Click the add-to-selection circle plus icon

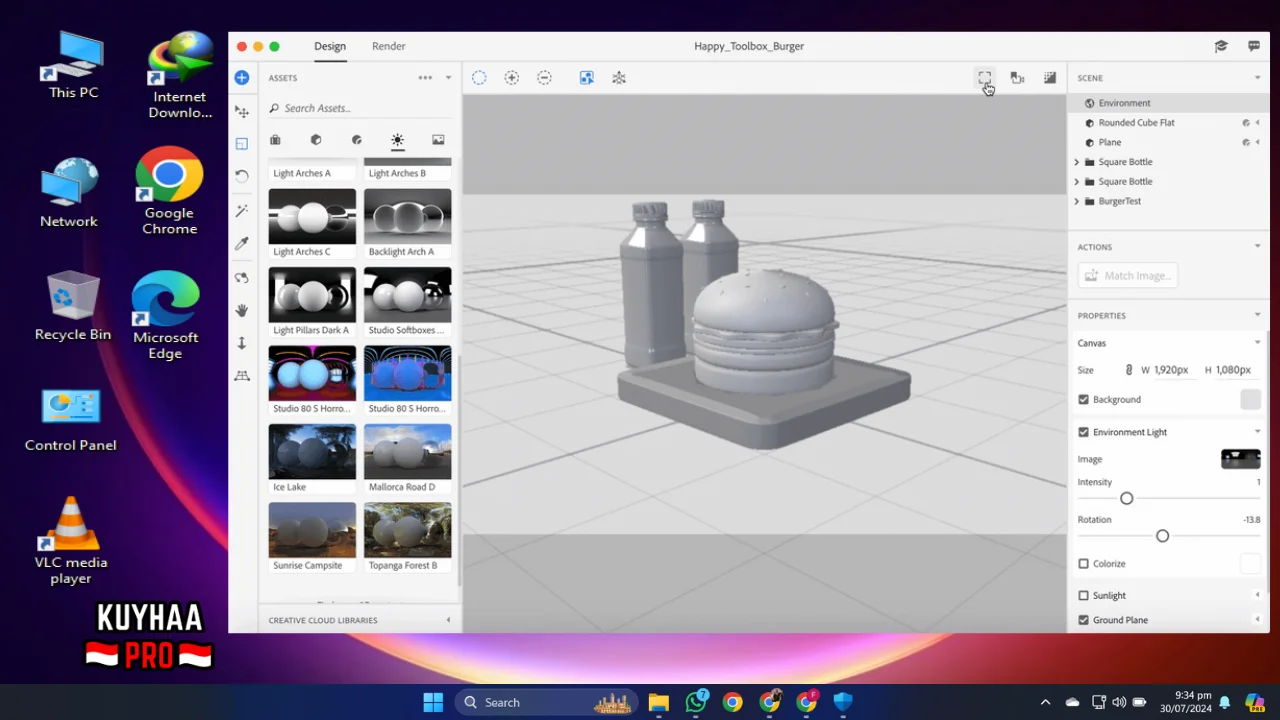coord(512,78)
